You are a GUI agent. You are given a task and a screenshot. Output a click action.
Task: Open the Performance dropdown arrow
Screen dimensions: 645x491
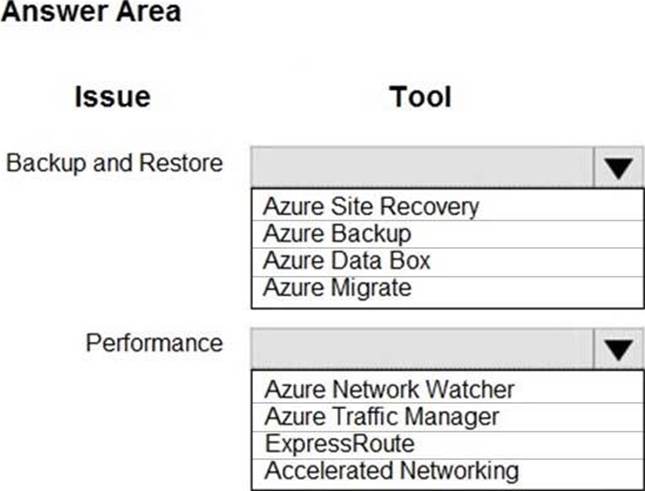click(x=619, y=348)
